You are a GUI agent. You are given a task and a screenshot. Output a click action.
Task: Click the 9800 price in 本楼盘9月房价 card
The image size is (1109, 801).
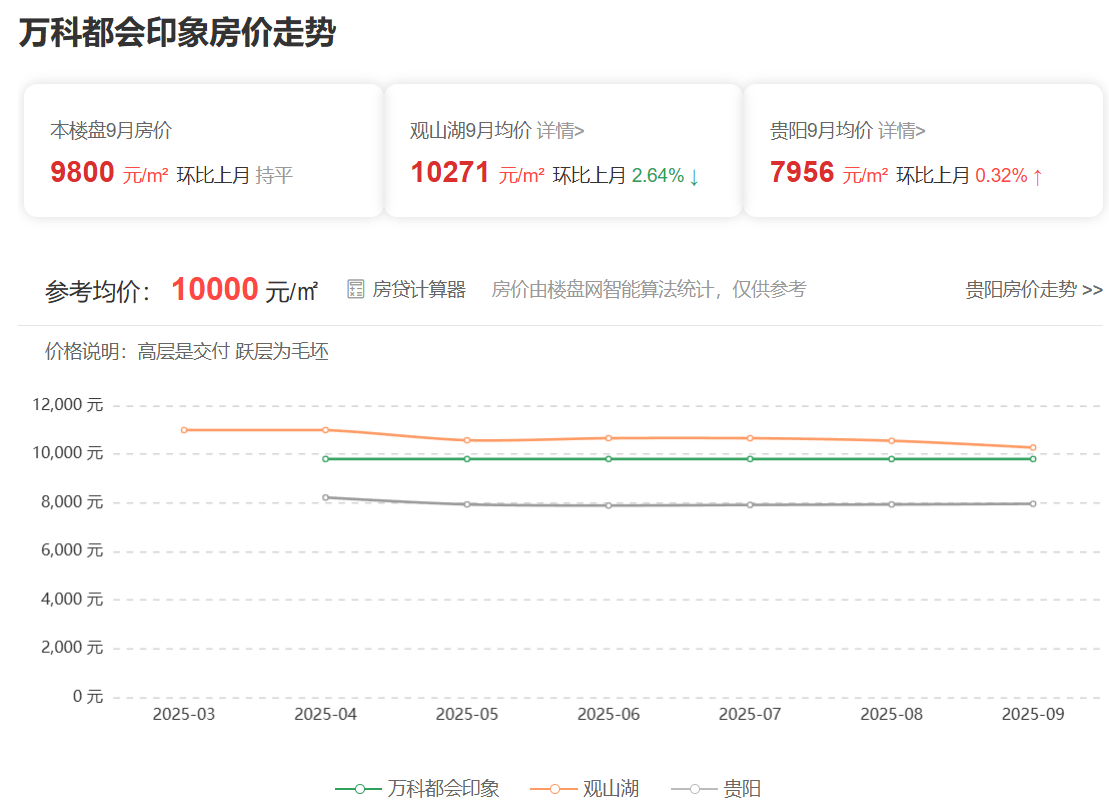click(82, 173)
